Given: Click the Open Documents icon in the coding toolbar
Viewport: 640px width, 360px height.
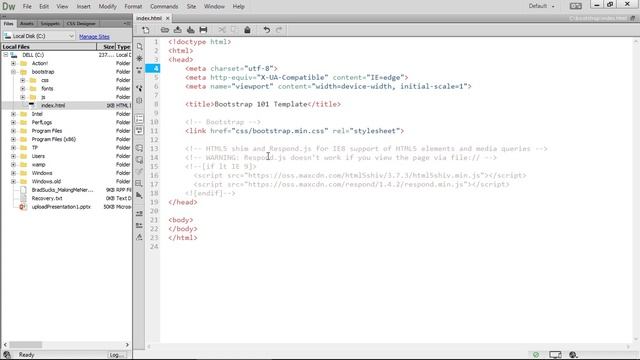Looking at the screenshot, I should click(x=140, y=46).
